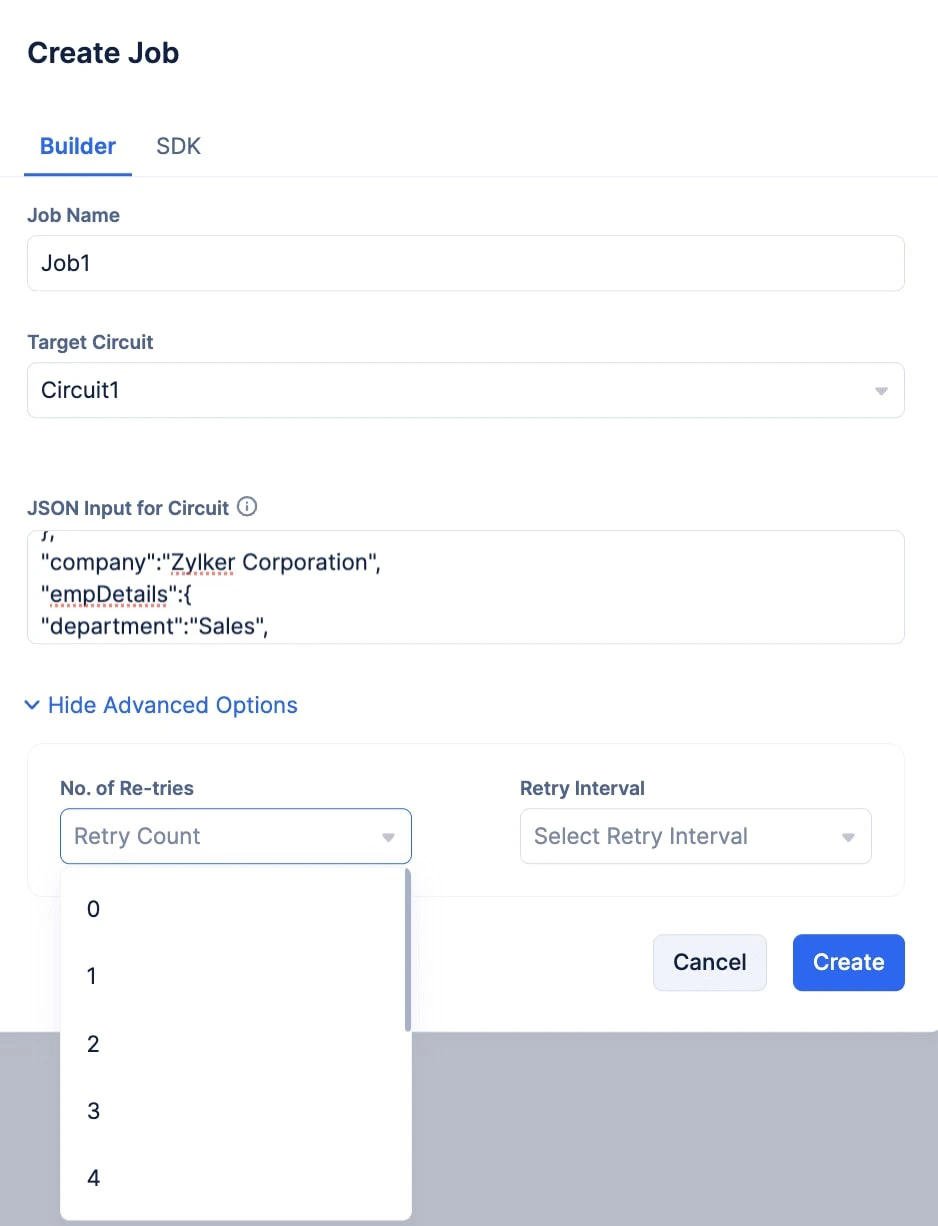938x1226 pixels.
Task: Click the Retry Interval dropdown arrow
Action: click(848, 837)
